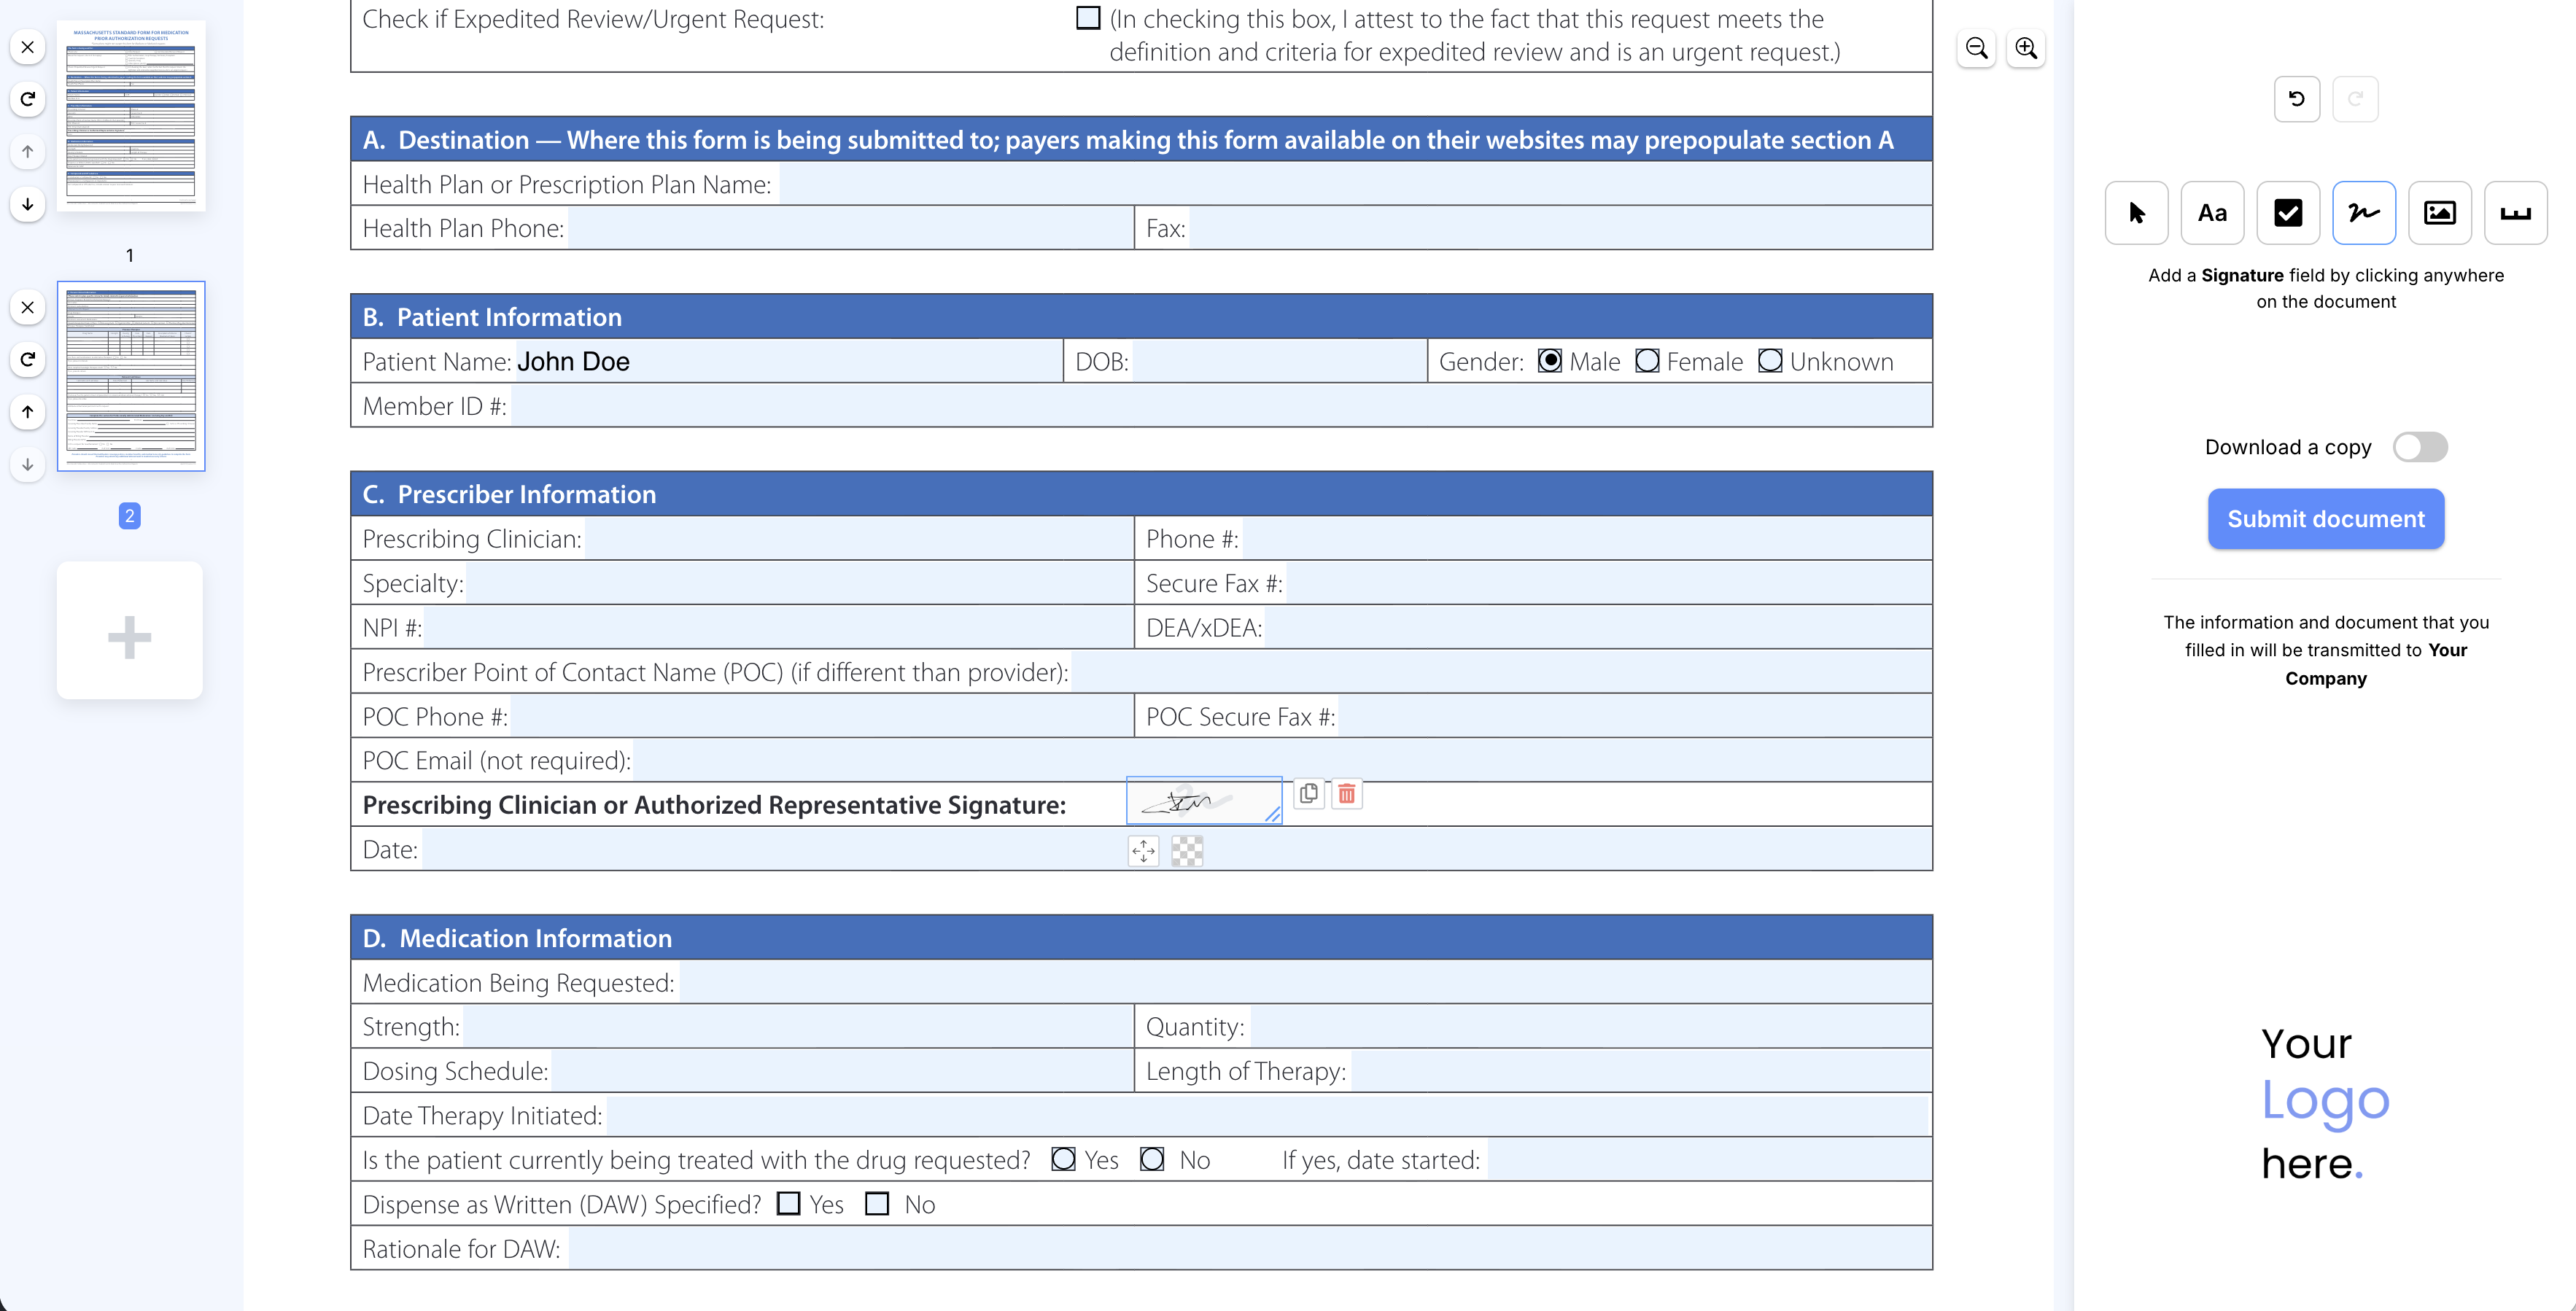Toggle Download a copy switch
Viewport: 2576px width, 1311px height.
pyautogui.click(x=2420, y=447)
